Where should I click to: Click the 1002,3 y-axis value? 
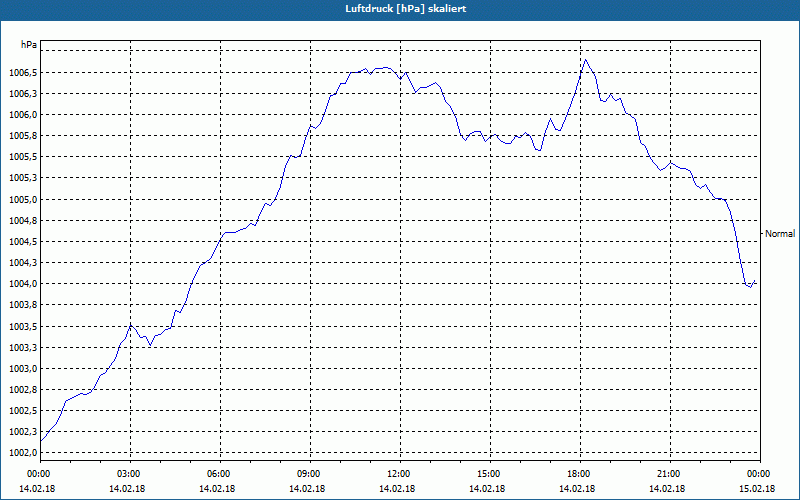point(23,432)
